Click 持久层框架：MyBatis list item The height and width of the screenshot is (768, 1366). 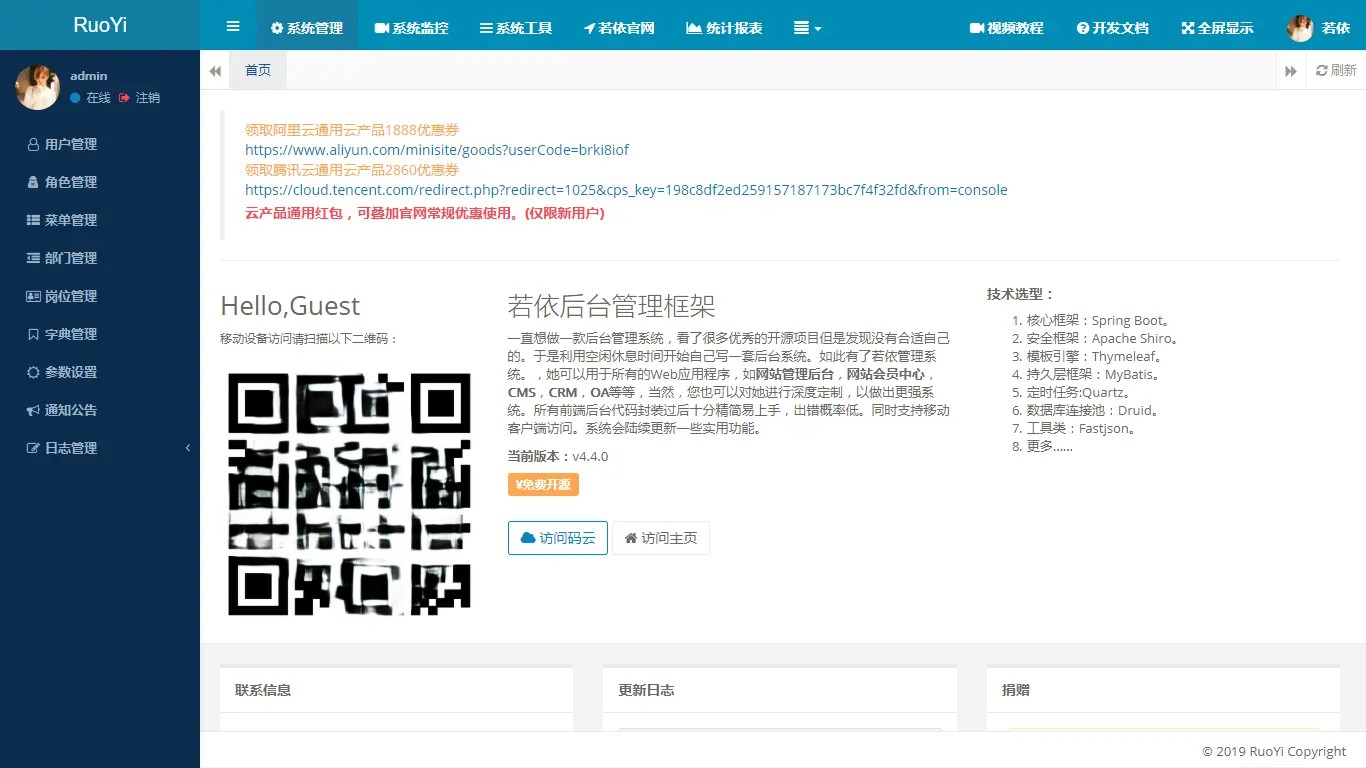coord(1093,375)
